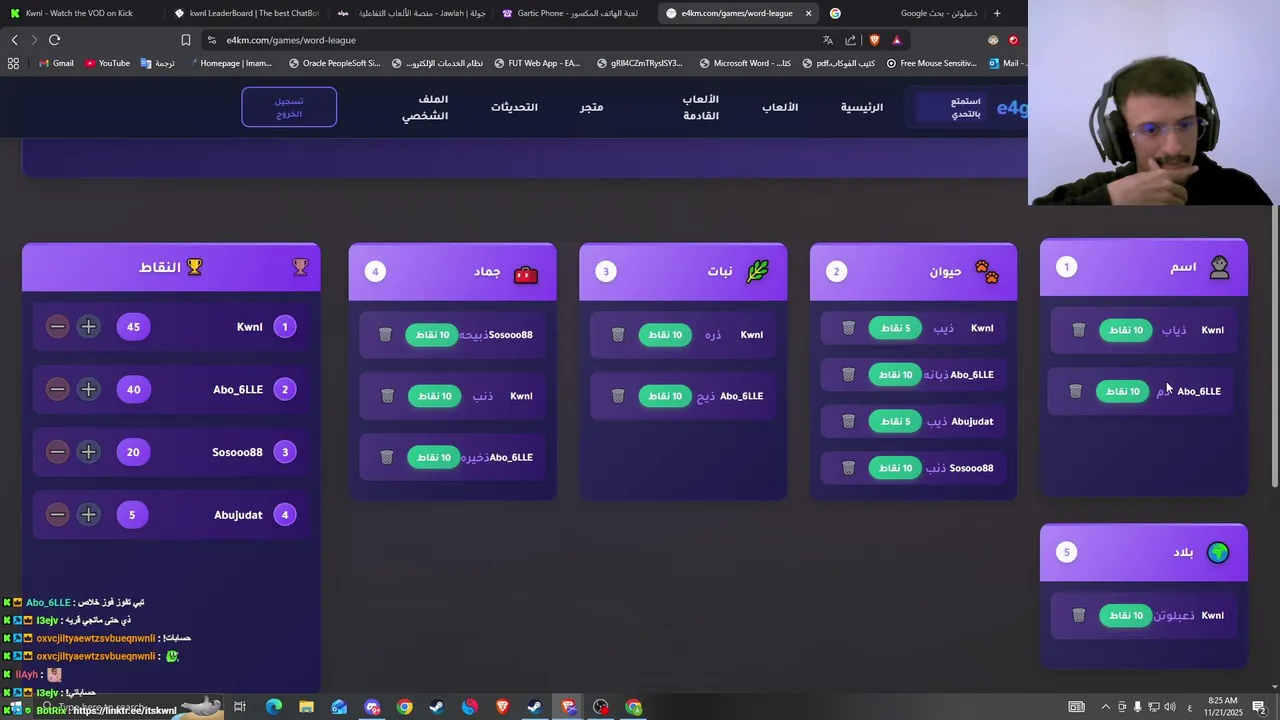Delete Abujudat's ذيب answer trash icon
This screenshot has height=720, width=1280.
pos(848,421)
